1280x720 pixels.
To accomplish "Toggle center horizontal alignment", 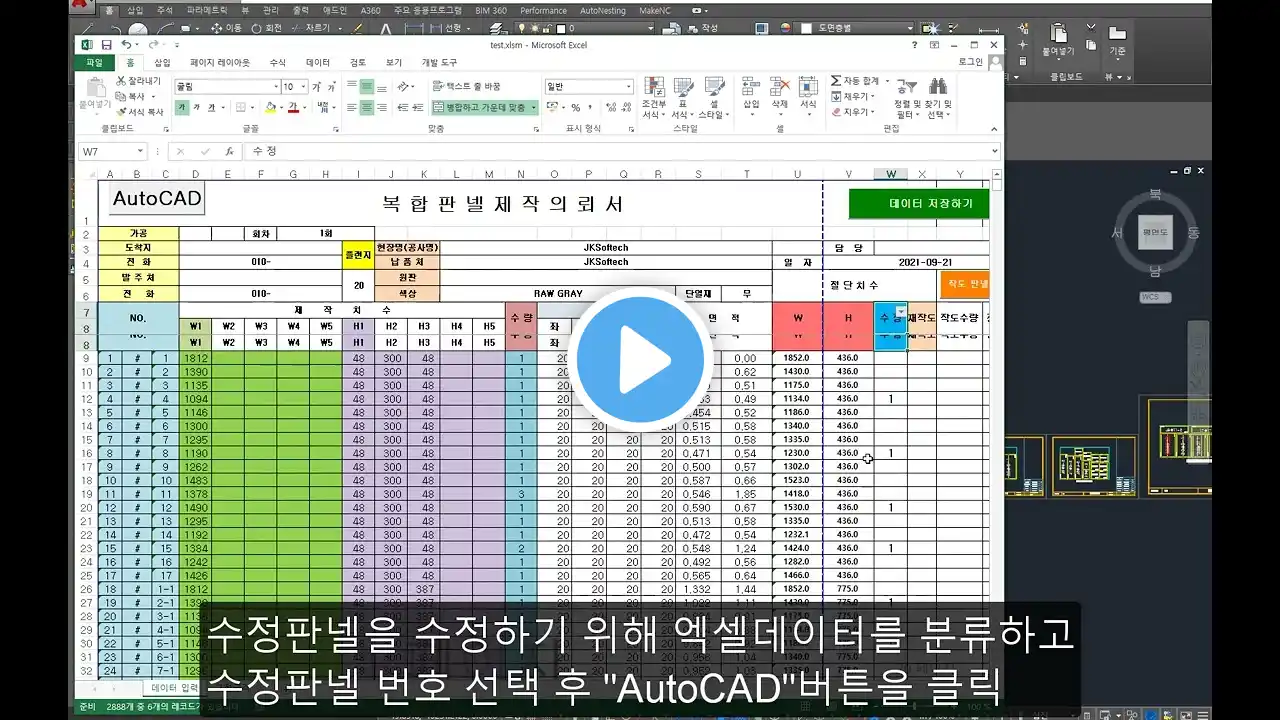I will [x=366, y=108].
